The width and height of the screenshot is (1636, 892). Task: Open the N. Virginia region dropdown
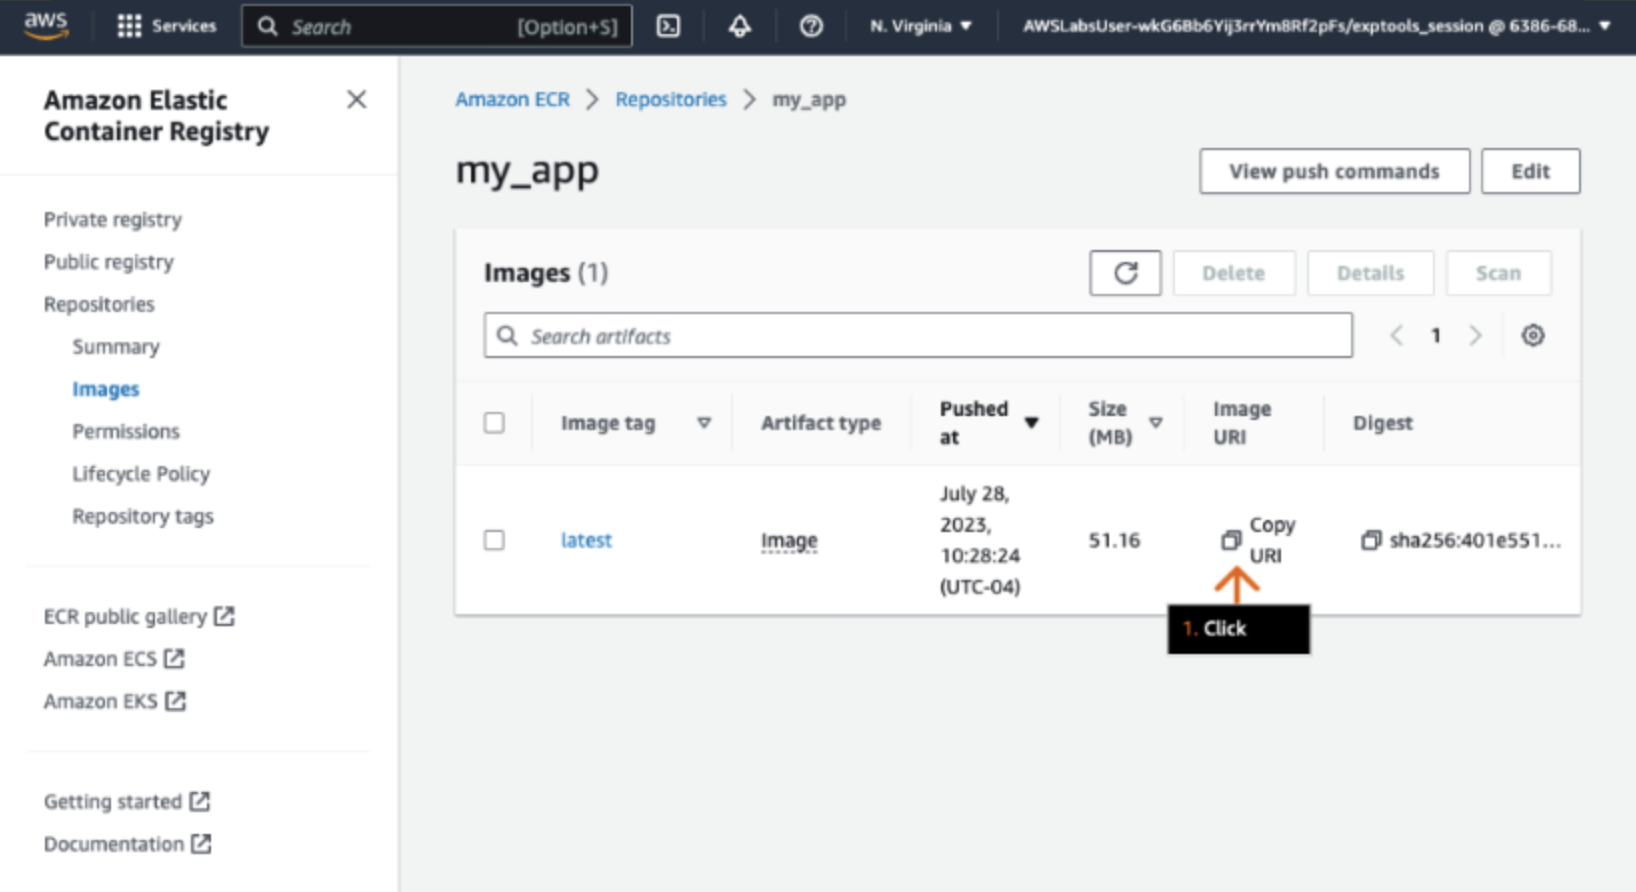tap(920, 26)
